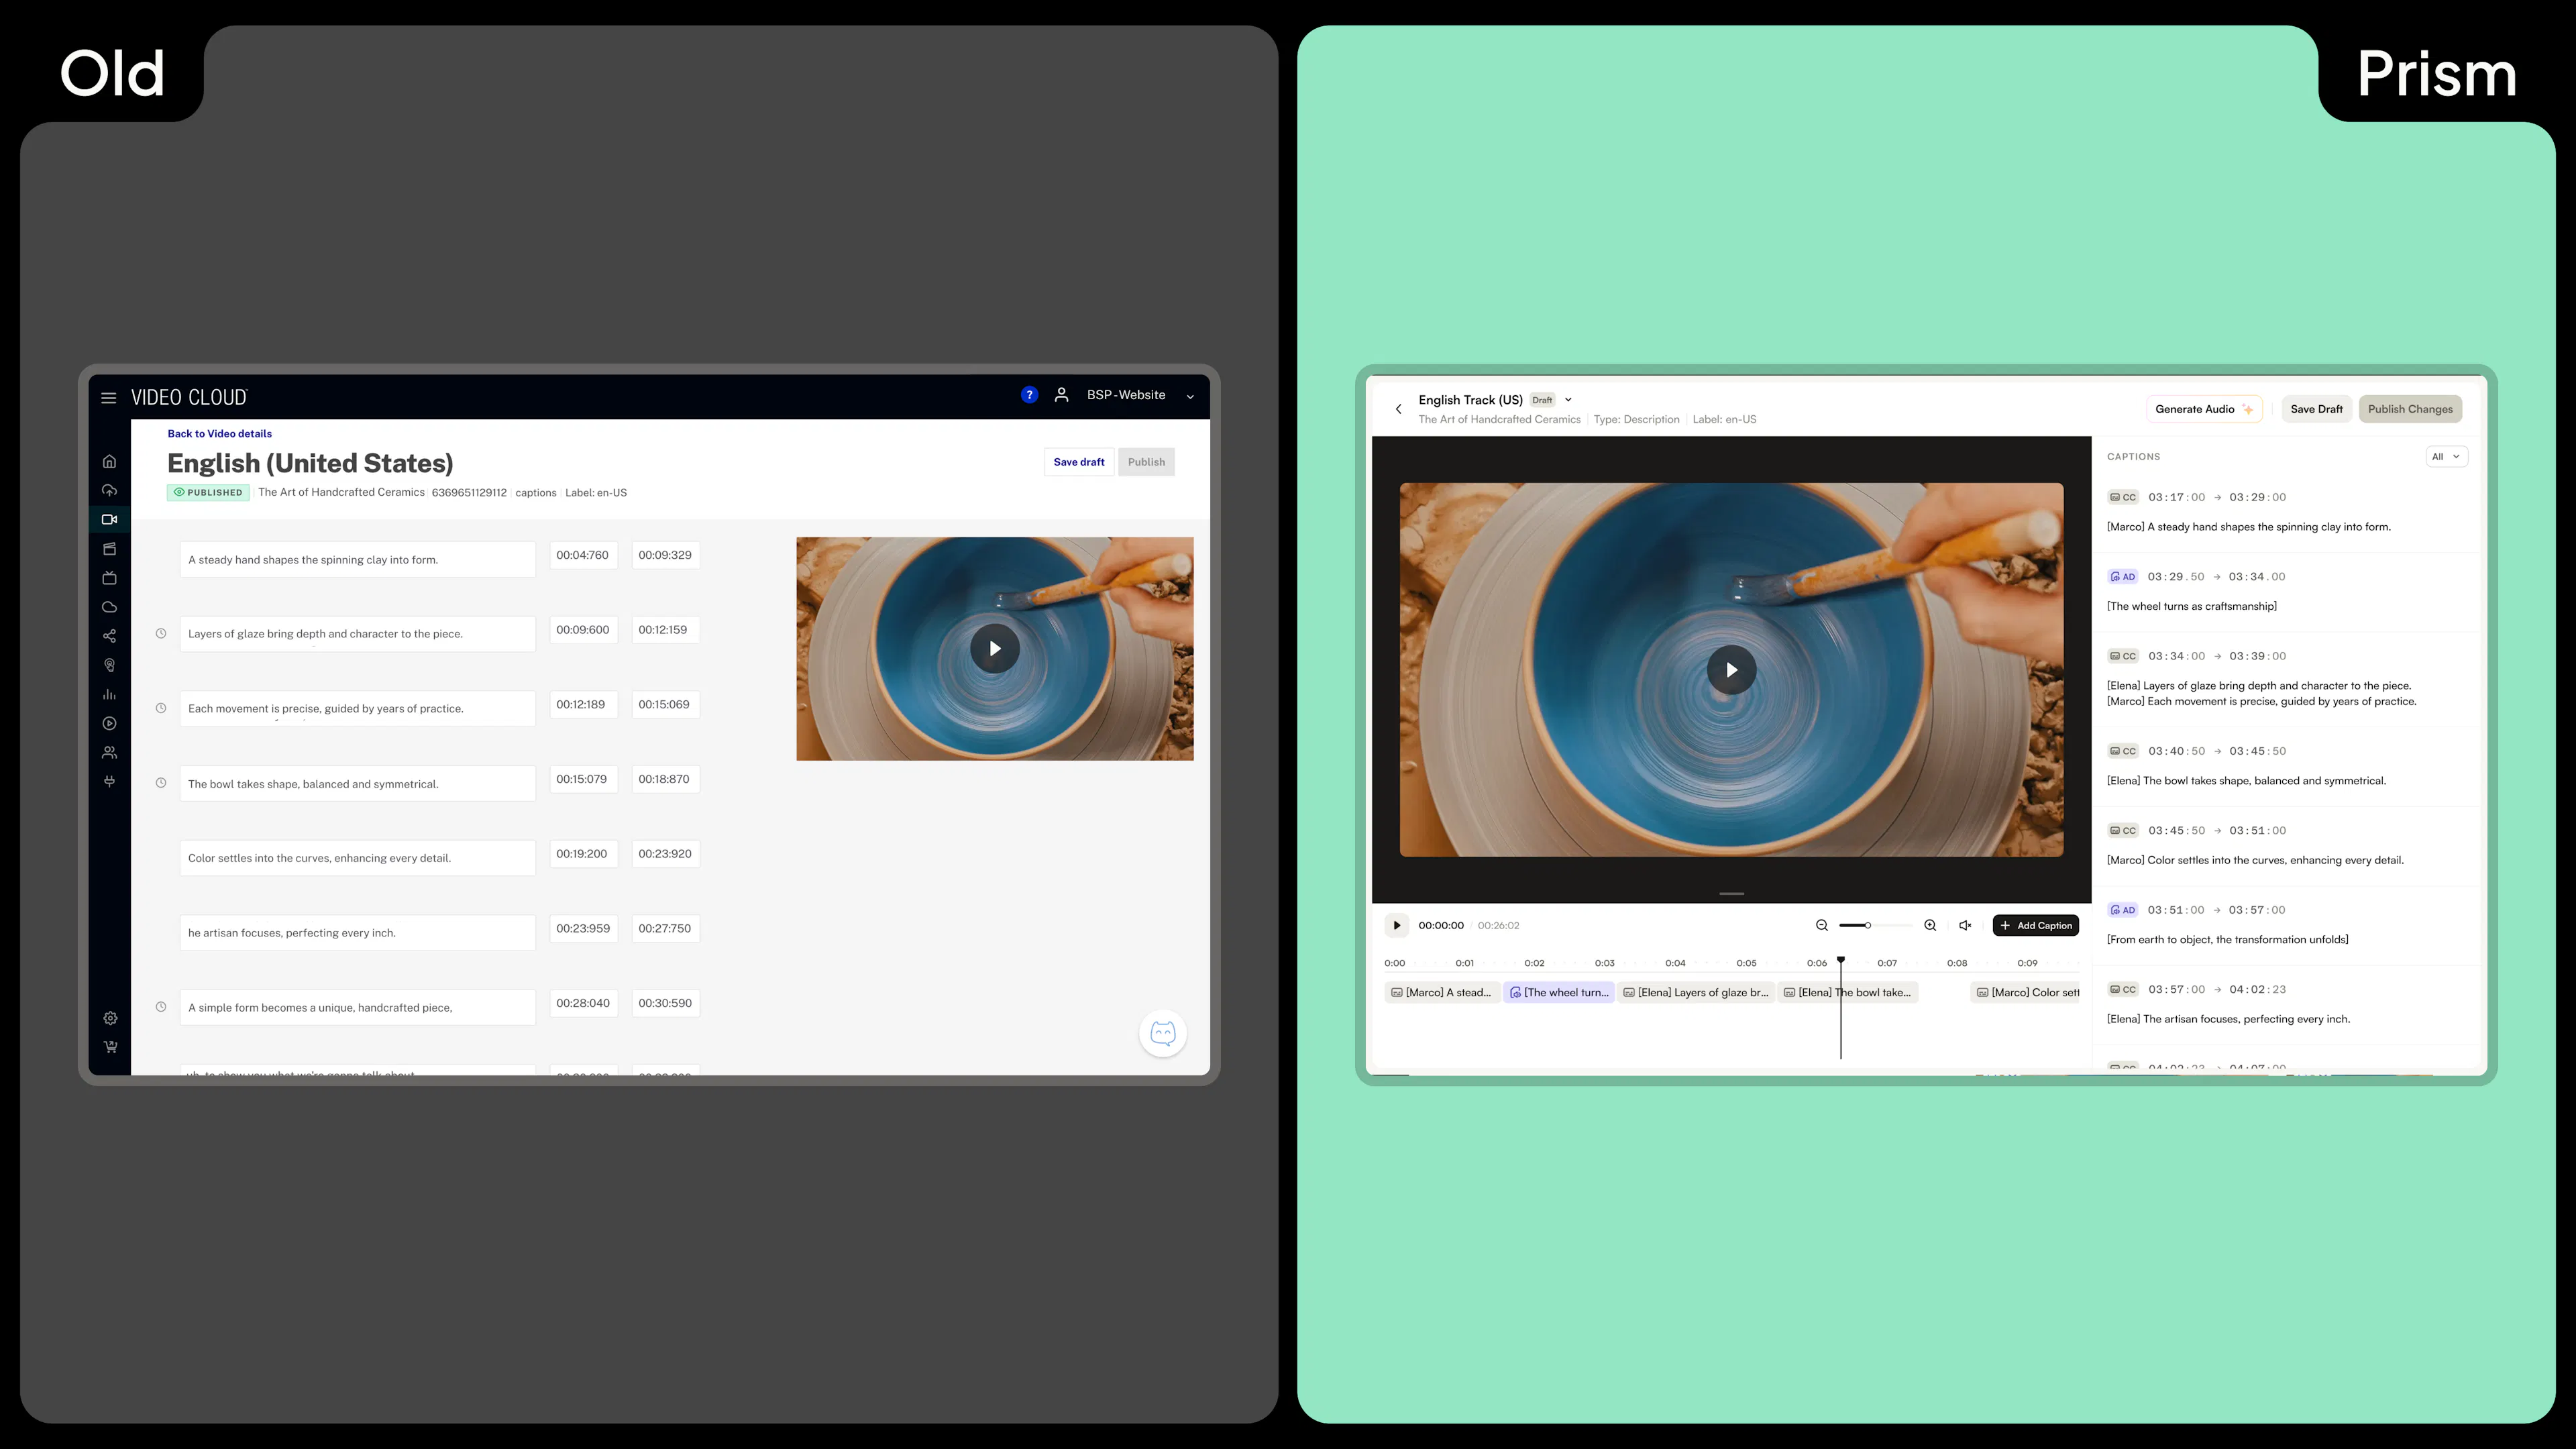Screen dimensions: 2576x1449
Task: Click the CC badge at 03:17:00
Action: pos(2122,497)
